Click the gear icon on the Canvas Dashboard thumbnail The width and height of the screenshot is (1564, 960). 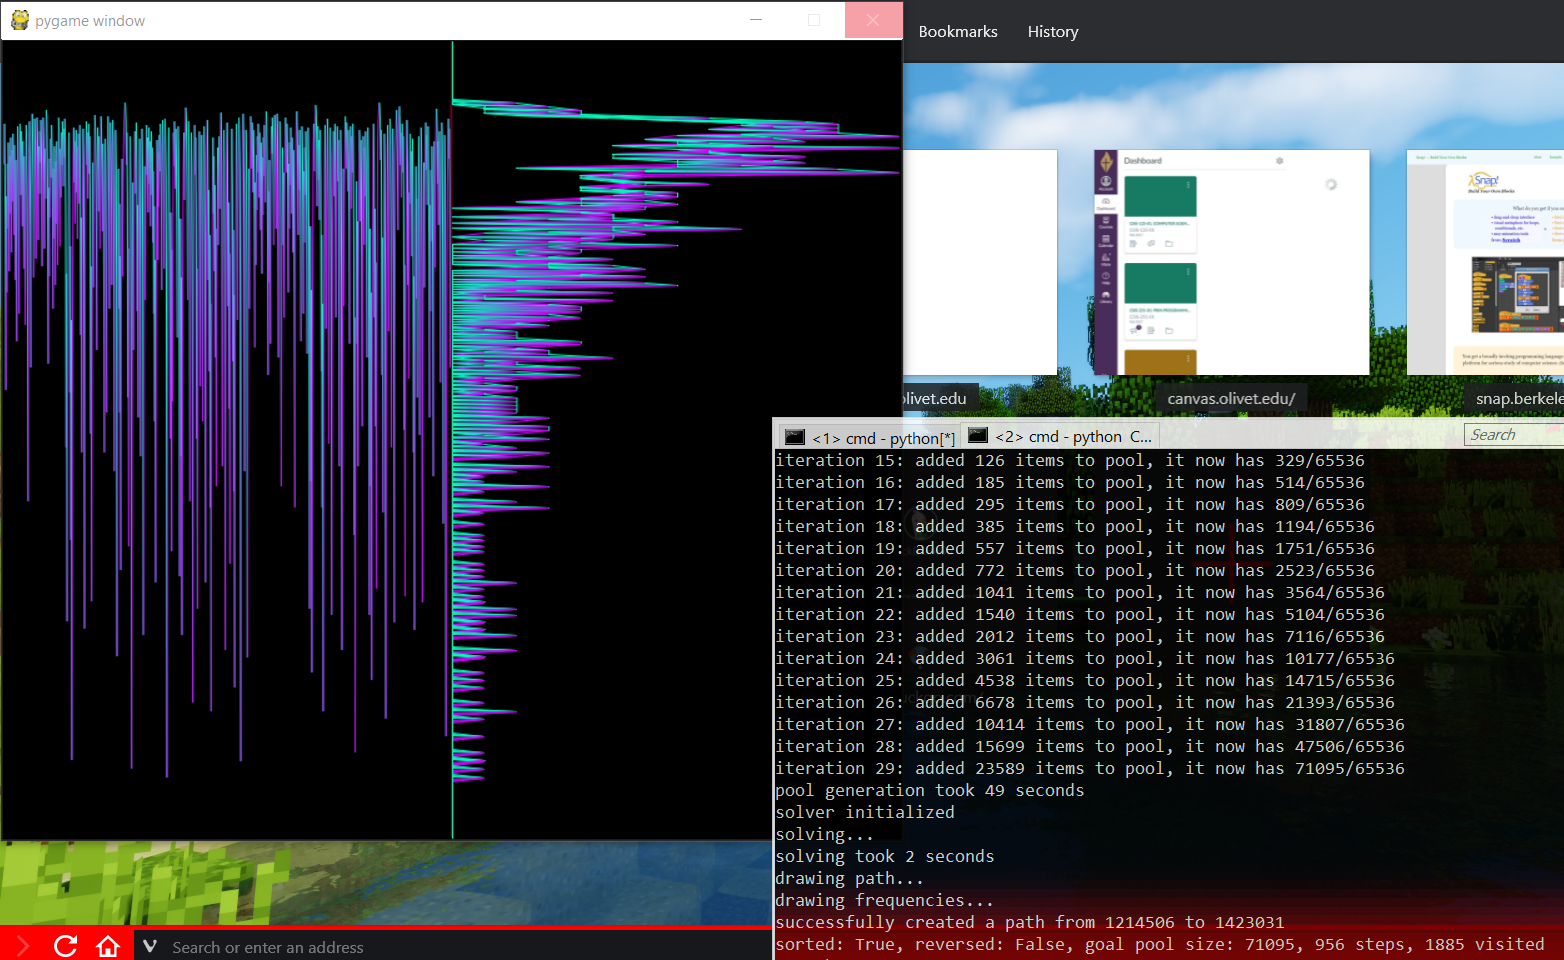tap(1280, 160)
